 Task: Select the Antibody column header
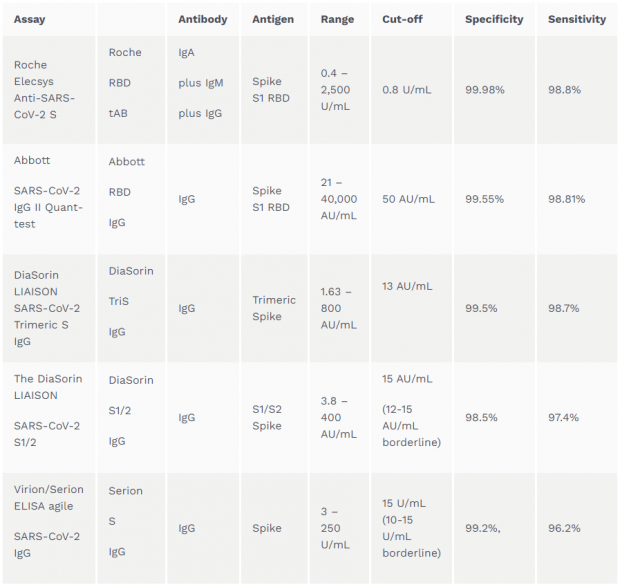[202, 19]
